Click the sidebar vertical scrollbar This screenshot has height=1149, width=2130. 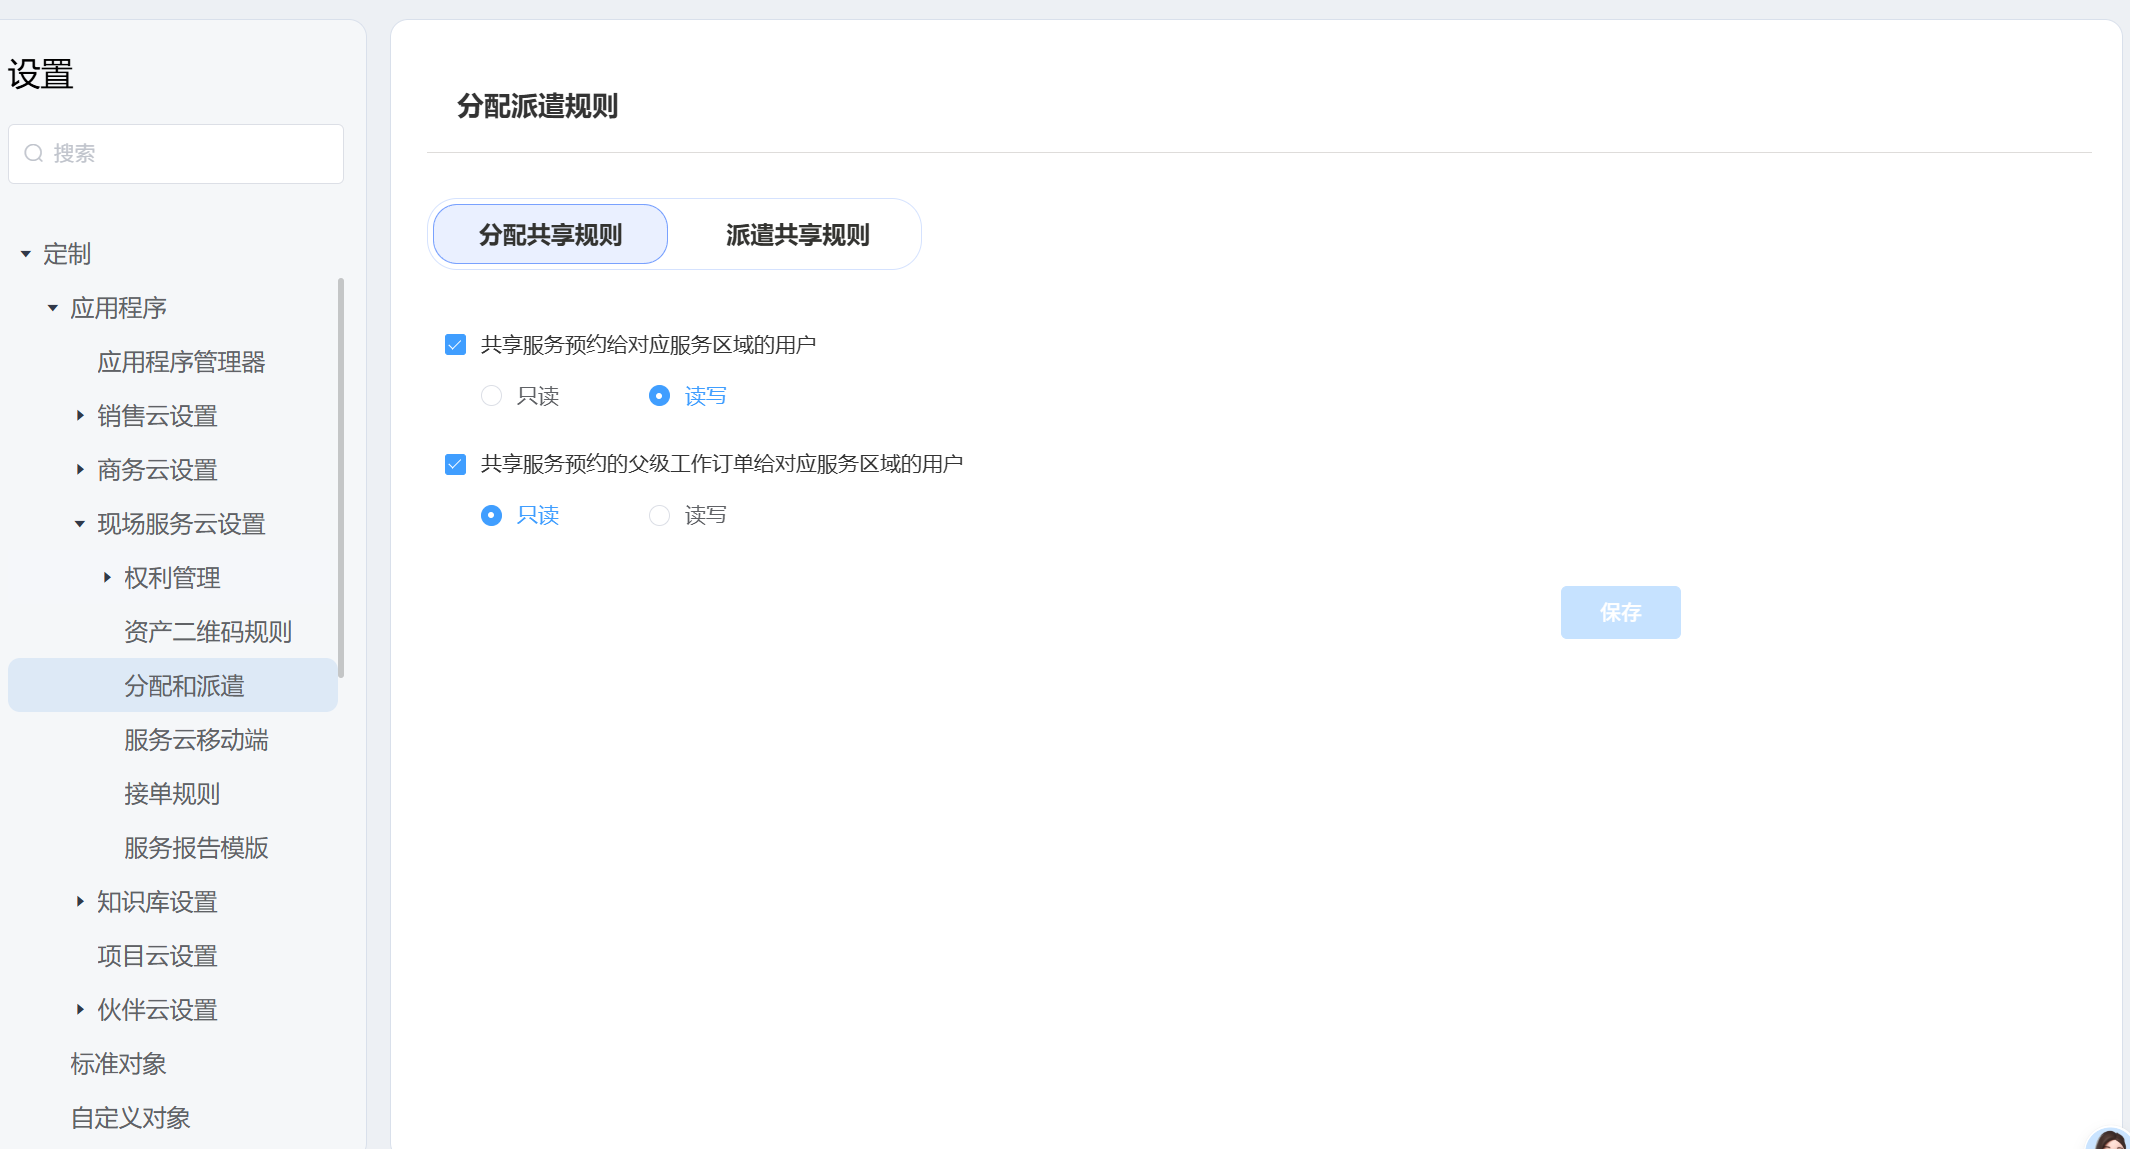tap(341, 478)
